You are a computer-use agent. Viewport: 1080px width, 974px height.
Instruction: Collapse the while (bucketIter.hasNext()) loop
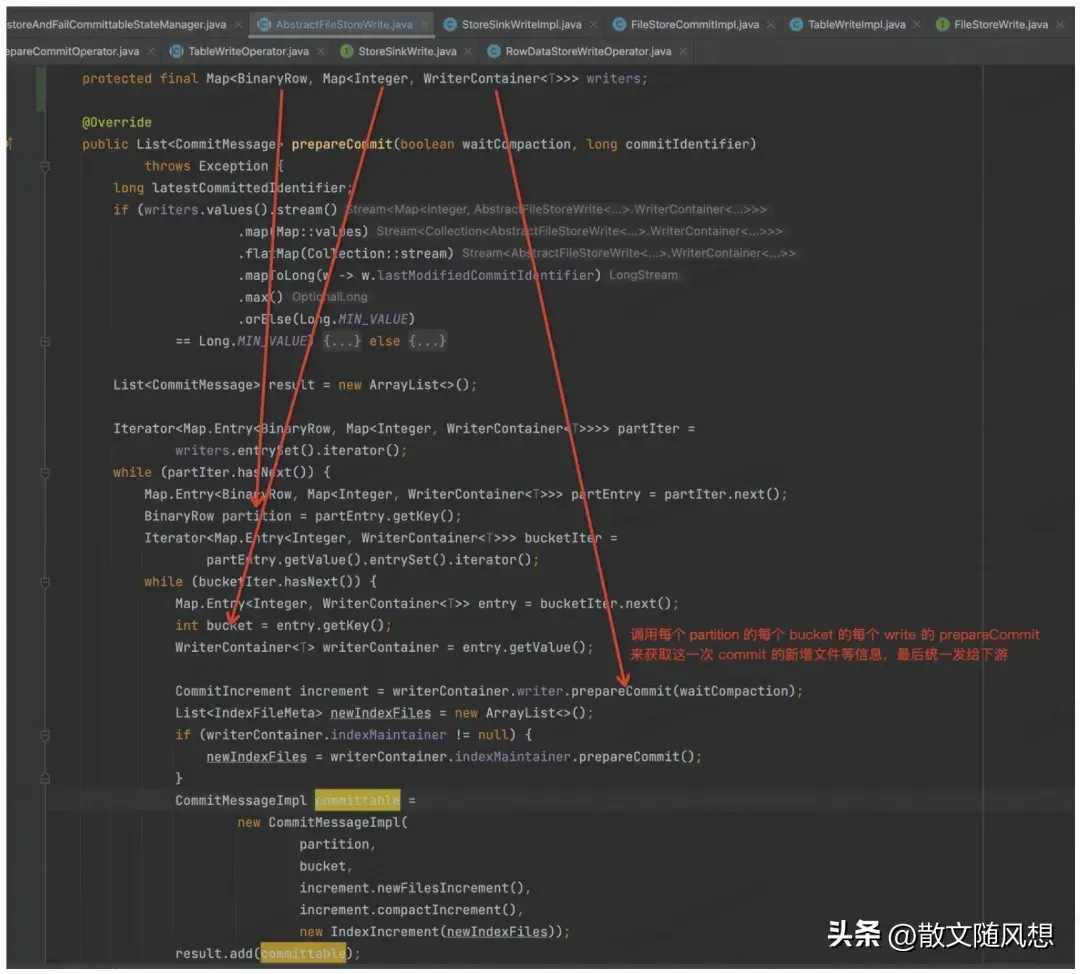45,583
